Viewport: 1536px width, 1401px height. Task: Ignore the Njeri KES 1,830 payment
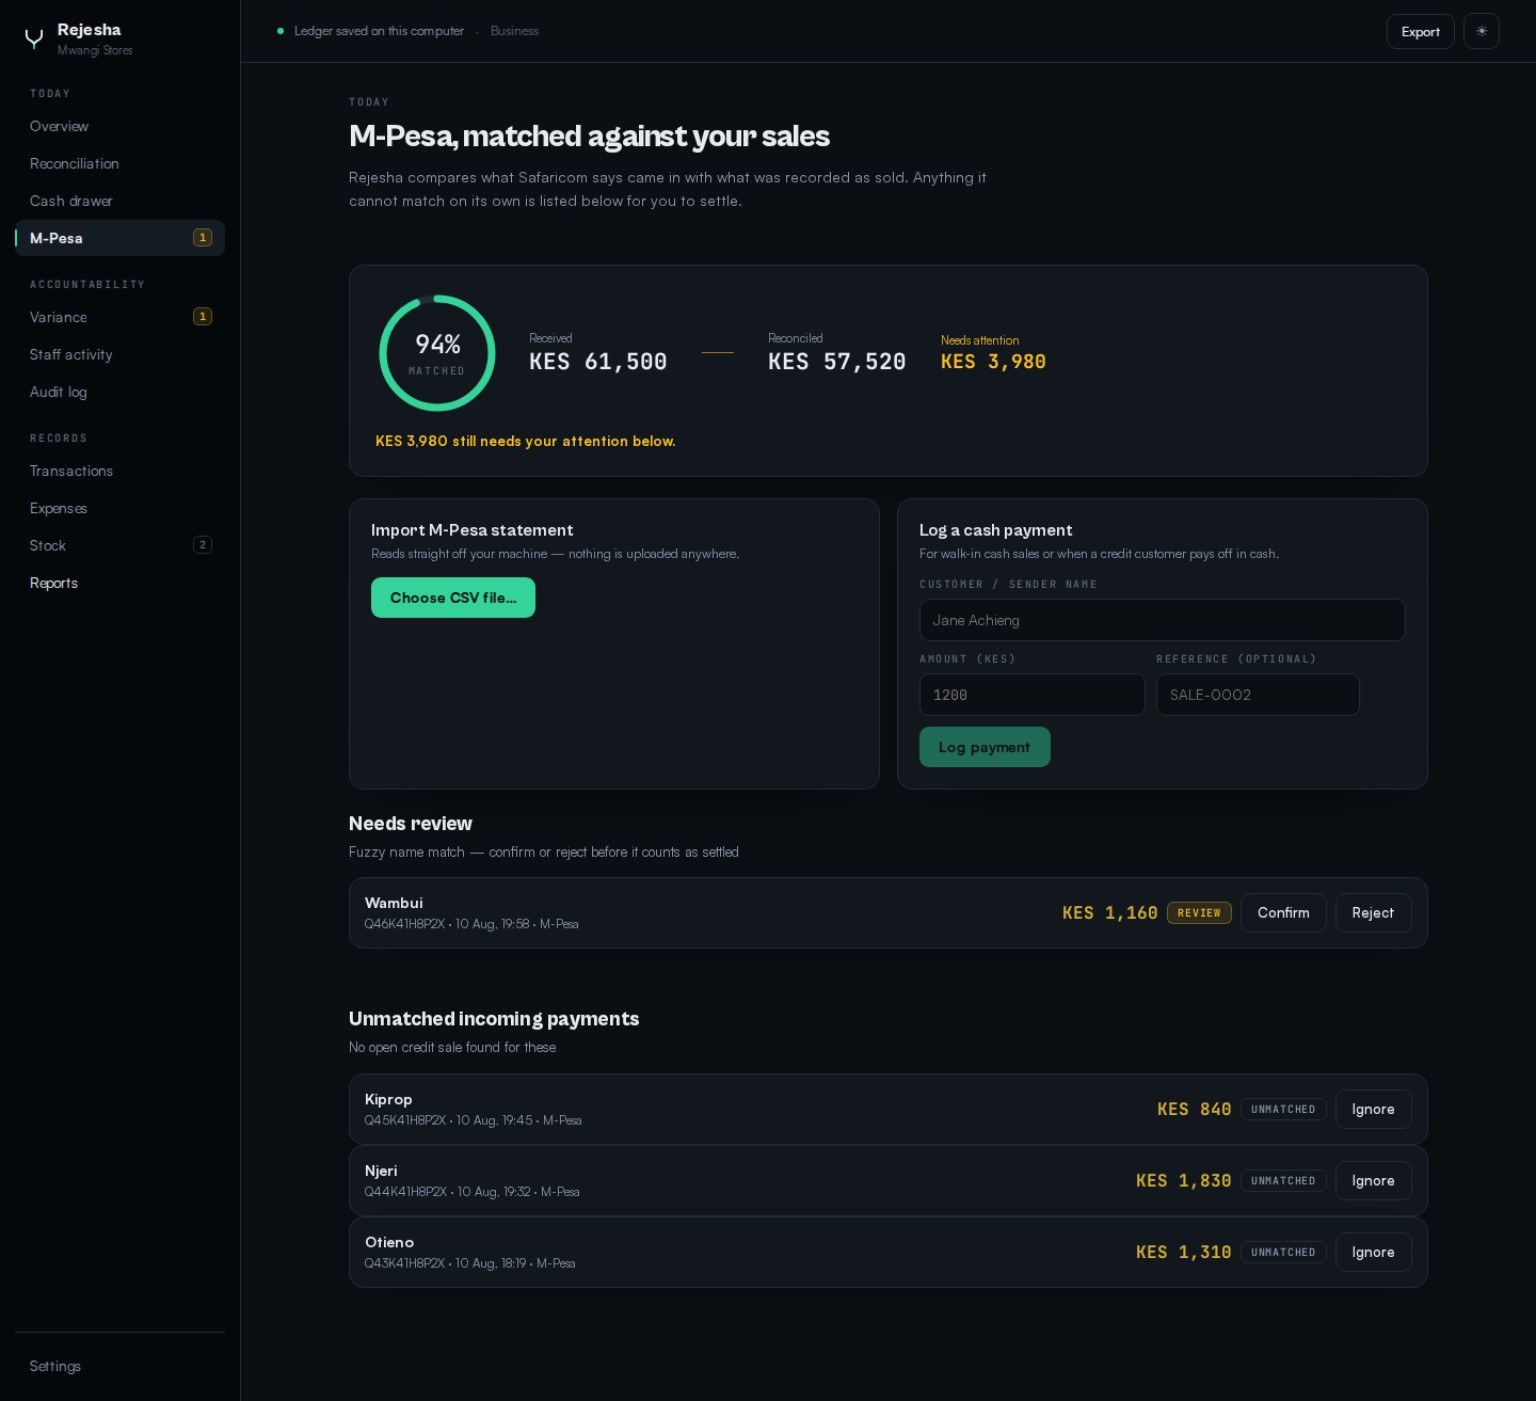point(1372,1181)
